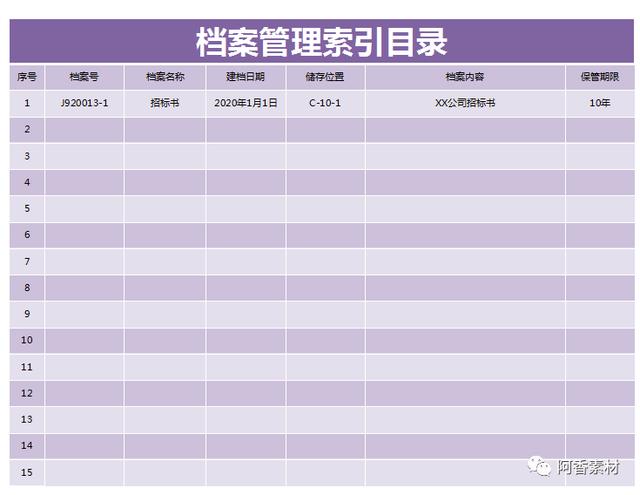Click the row number 5 cell
The image size is (640, 495).
27,209
